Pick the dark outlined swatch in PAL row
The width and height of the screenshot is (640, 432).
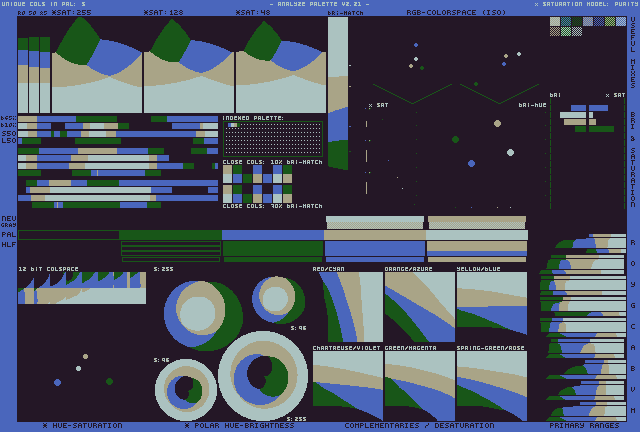click(x=69, y=235)
